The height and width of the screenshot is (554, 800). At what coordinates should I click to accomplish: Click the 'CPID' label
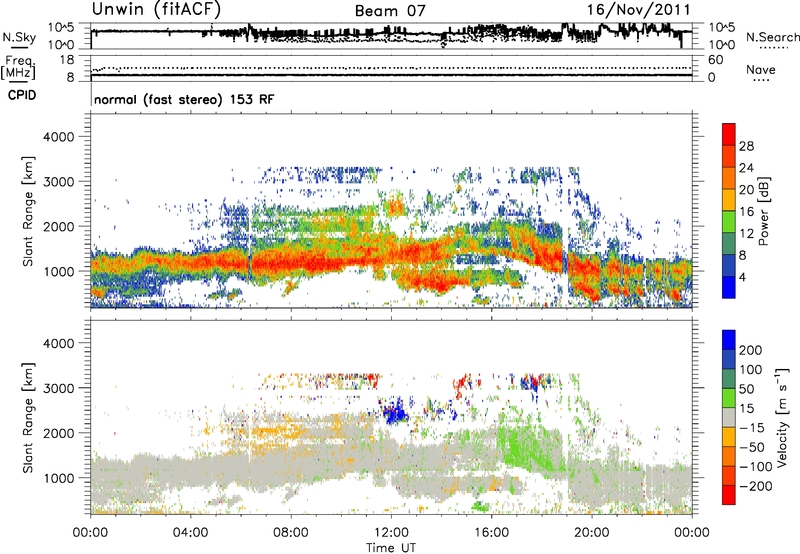click(22, 95)
